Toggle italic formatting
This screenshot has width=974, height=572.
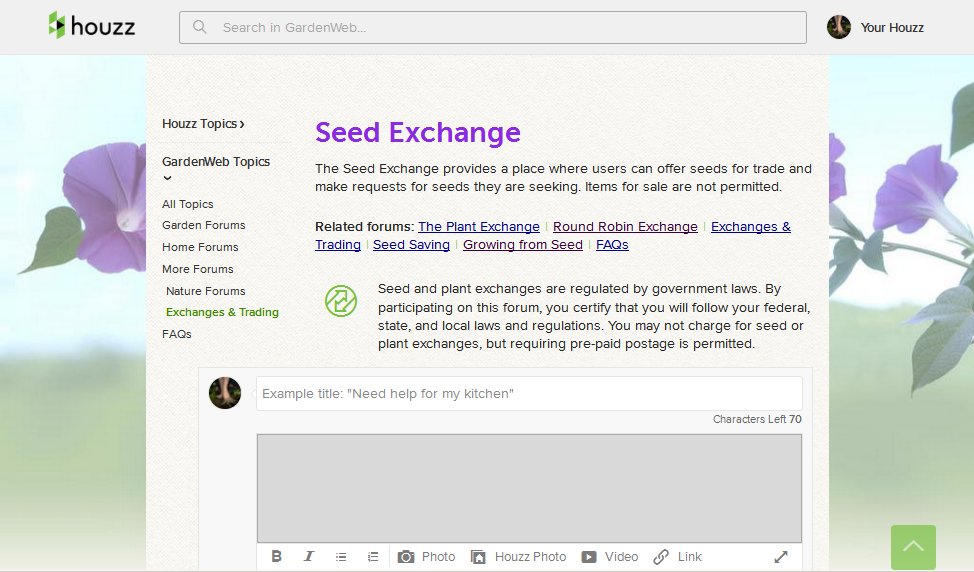[x=309, y=556]
